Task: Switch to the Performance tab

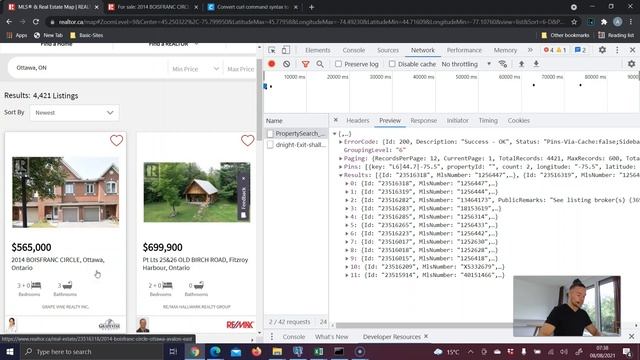Action: pyautogui.click(x=464, y=50)
